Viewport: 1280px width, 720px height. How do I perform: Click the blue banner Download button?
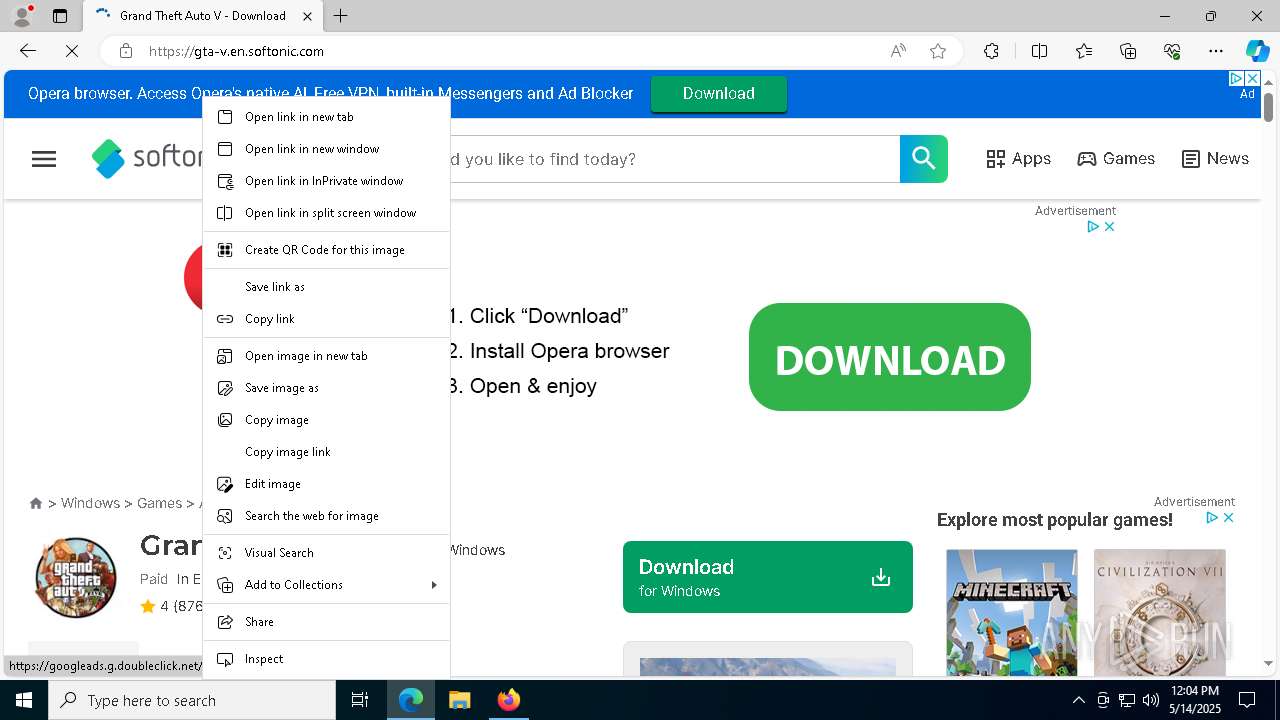[718, 93]
